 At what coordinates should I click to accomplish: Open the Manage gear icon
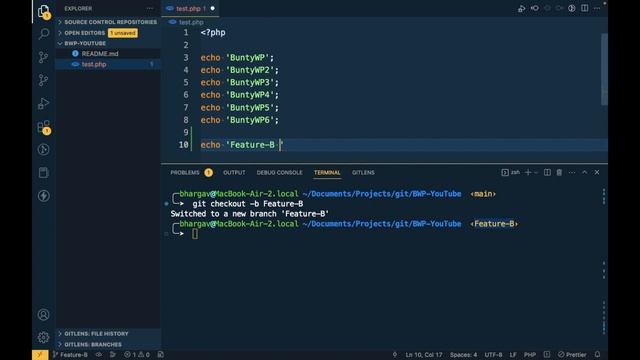tap(44, 337)
